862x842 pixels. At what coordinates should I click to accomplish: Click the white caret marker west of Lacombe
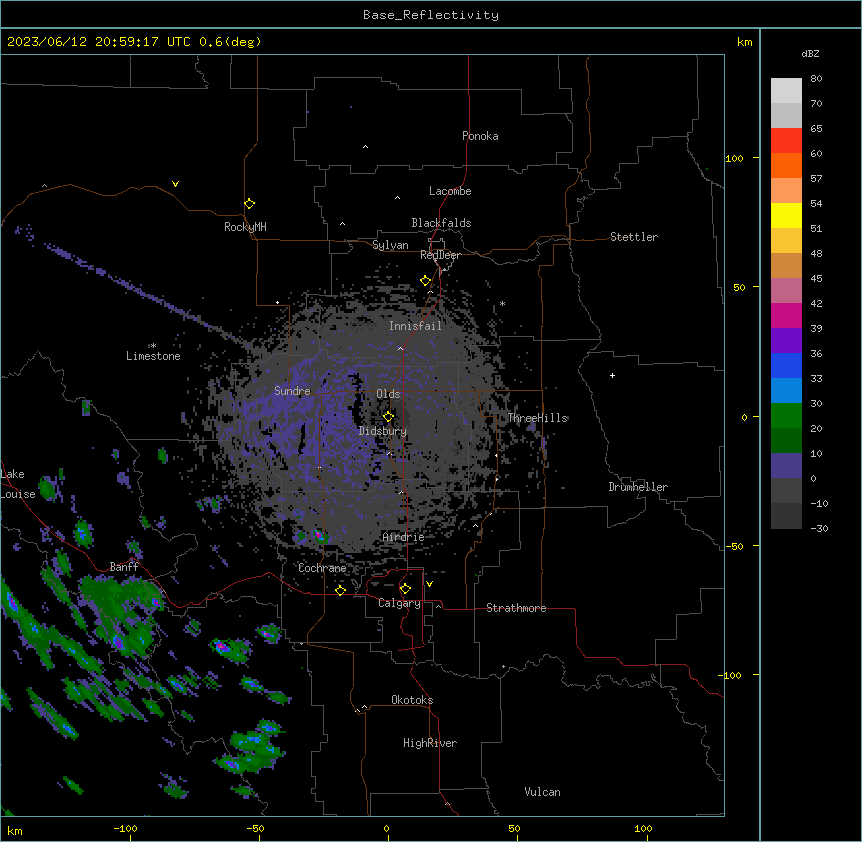(x=397, y=198)
